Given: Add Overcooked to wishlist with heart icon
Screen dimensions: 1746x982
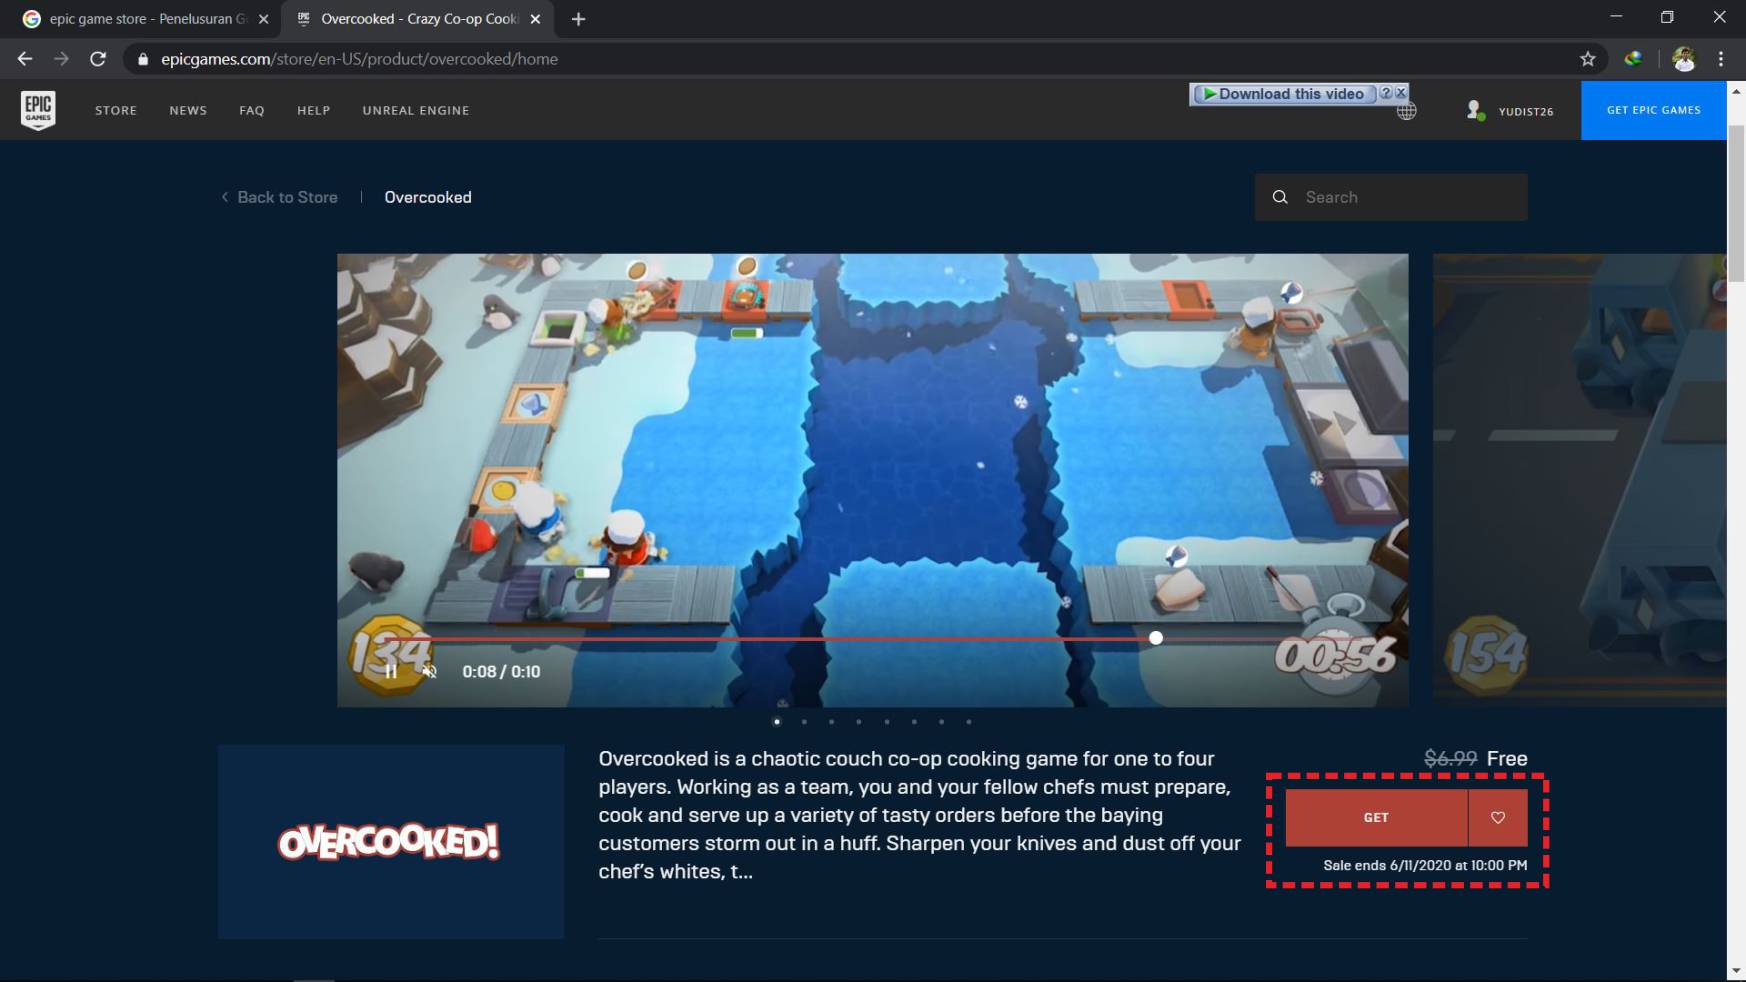Looking at the screenshot, I should [x=1498, y=818].
